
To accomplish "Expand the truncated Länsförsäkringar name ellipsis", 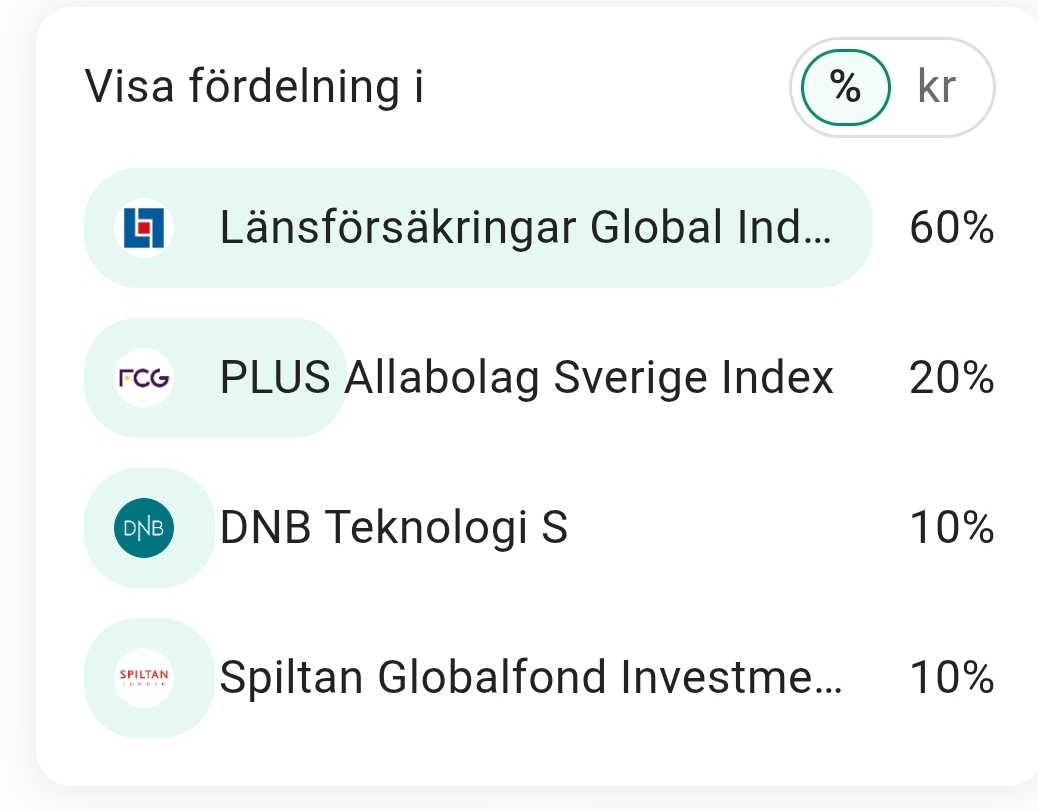I will [x=819, y=231].
